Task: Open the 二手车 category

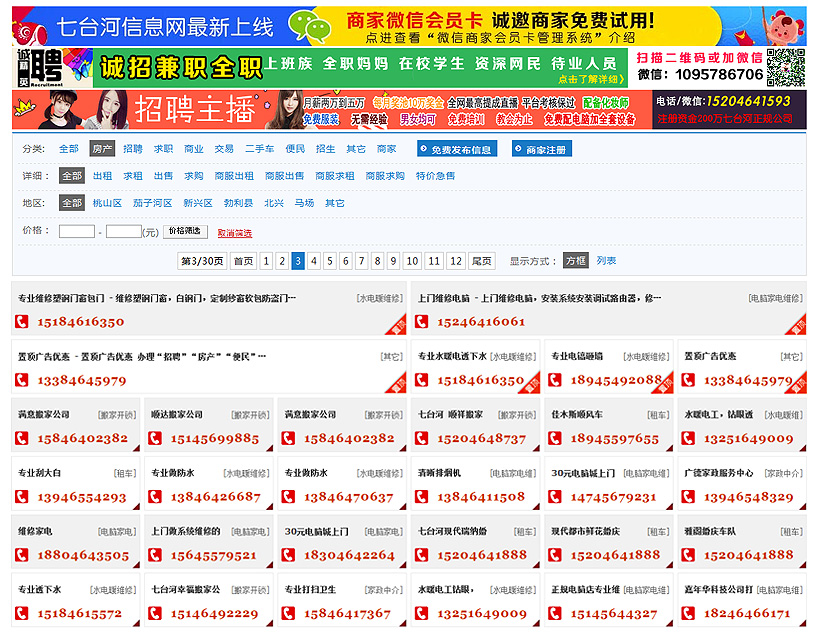Action: coord(259,149)
